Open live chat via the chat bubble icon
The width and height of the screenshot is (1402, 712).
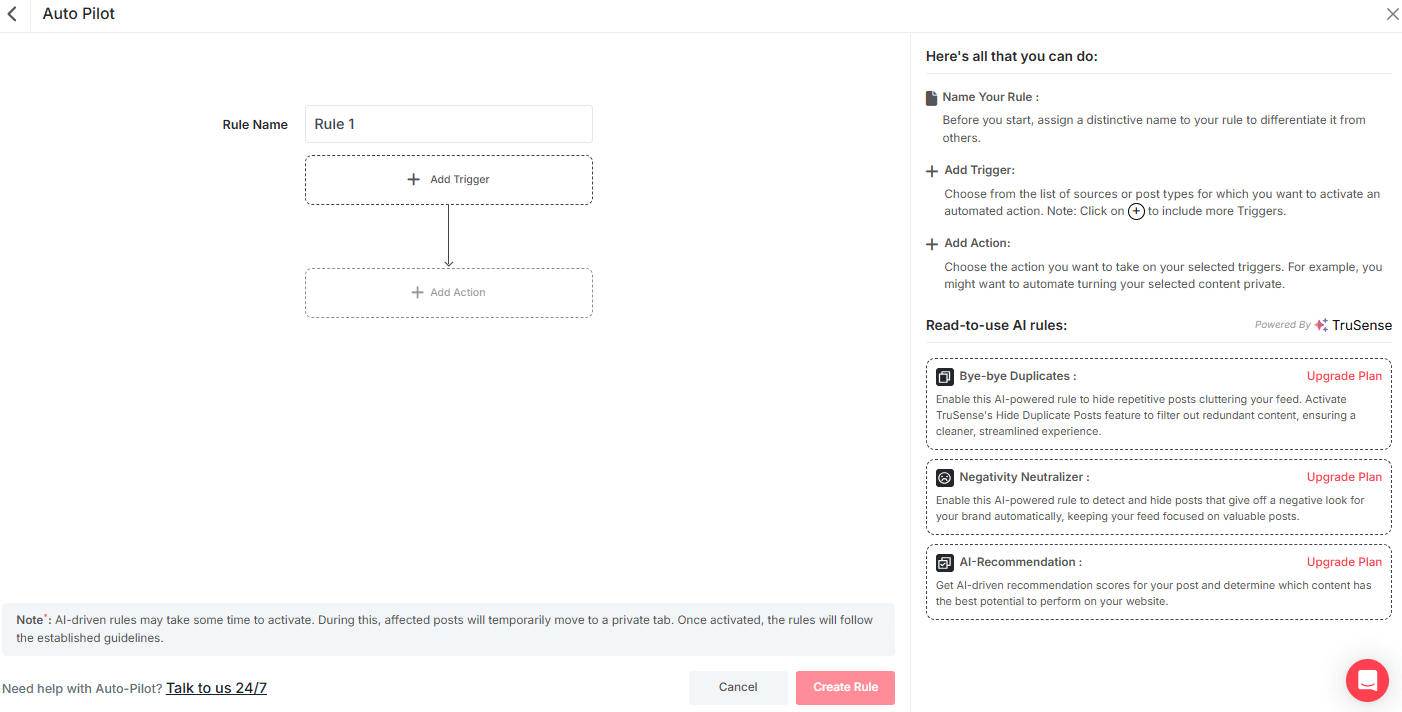coord(1367,680)
